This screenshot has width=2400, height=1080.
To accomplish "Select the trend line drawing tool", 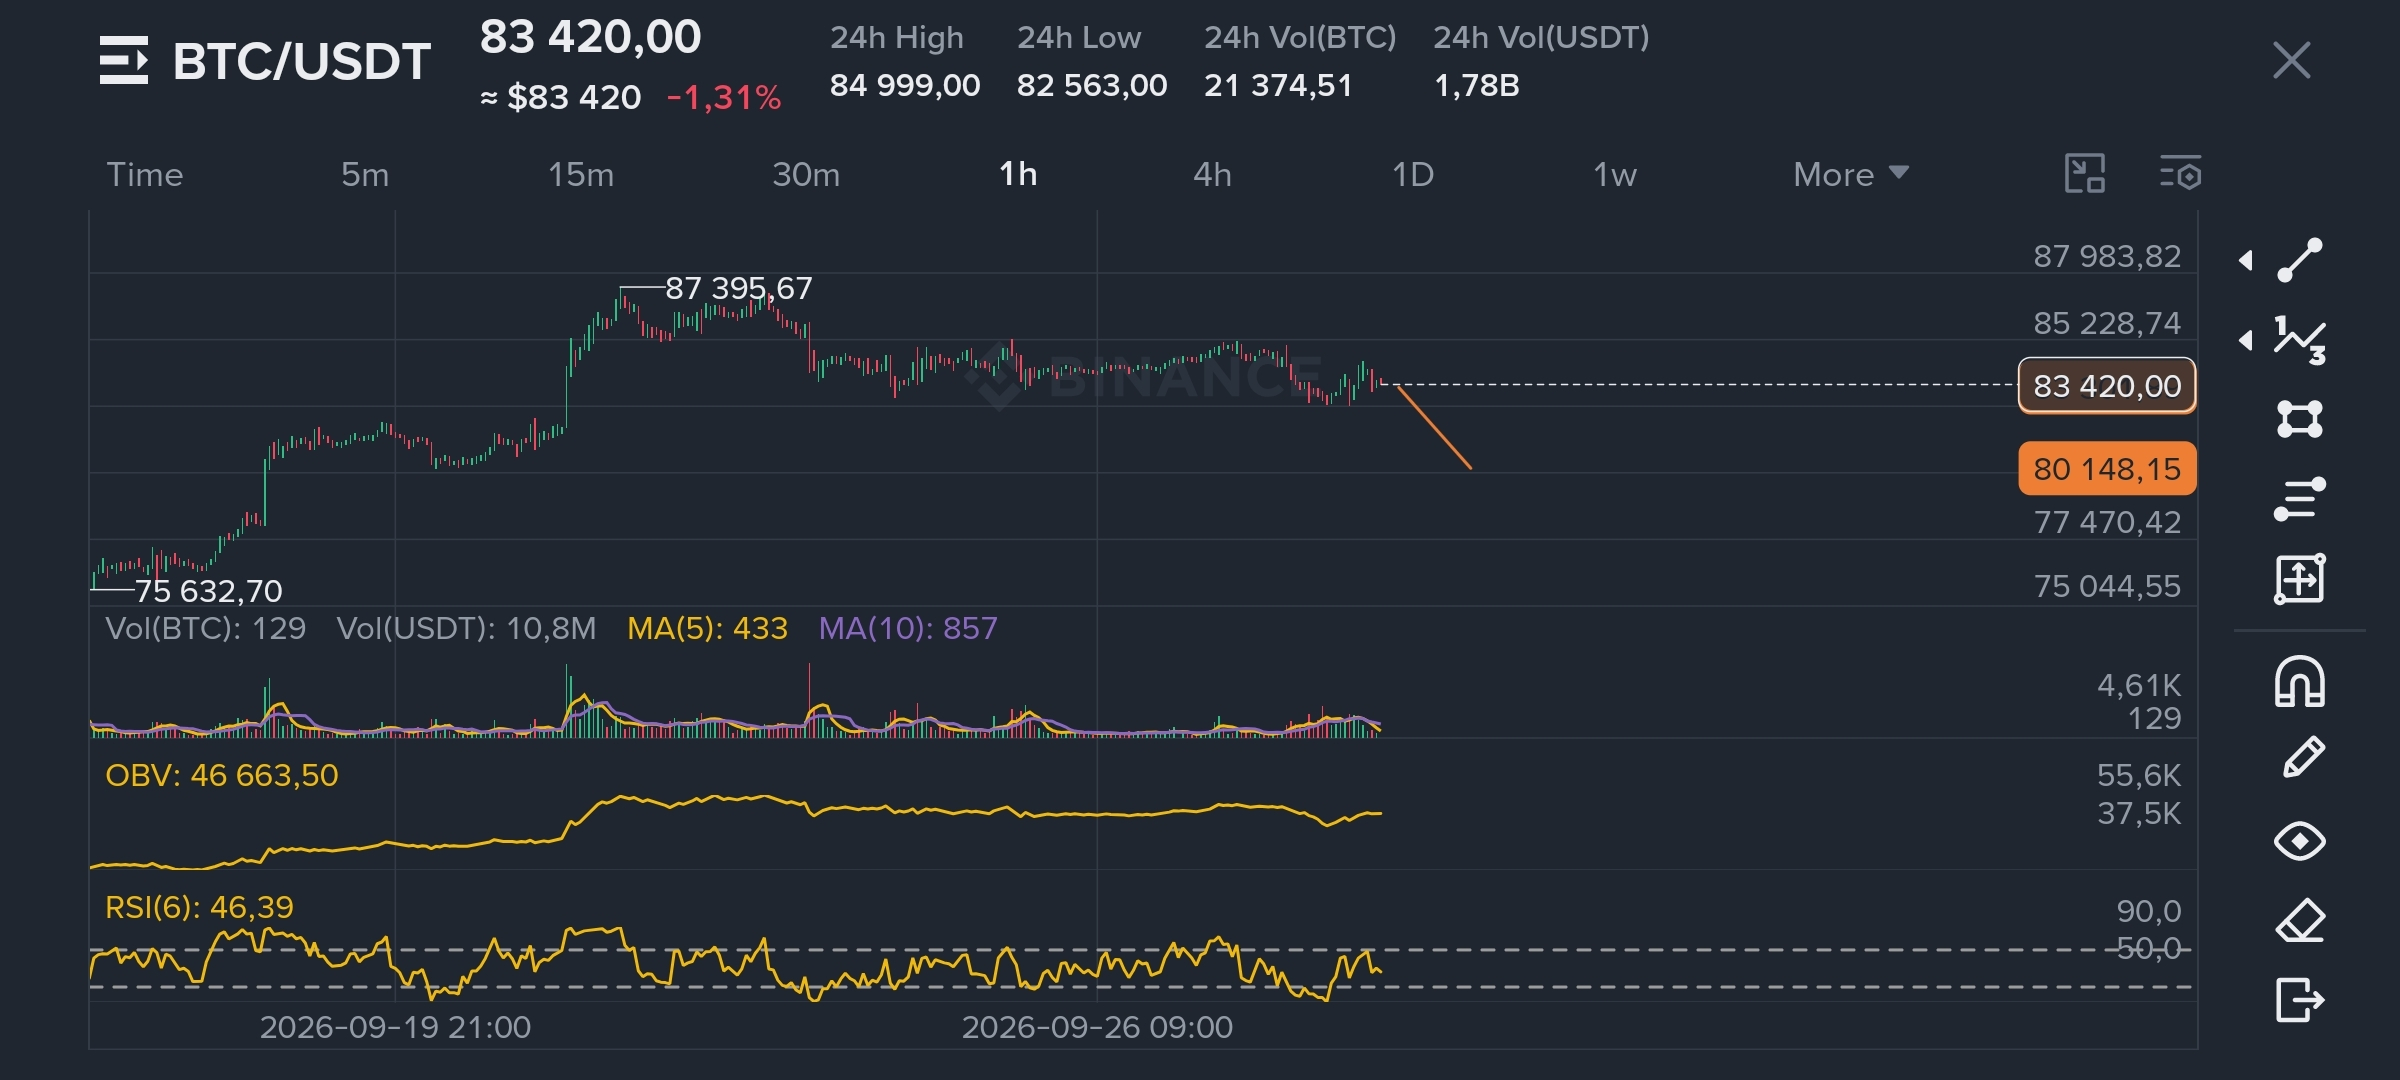I will tap(2299, 261).
